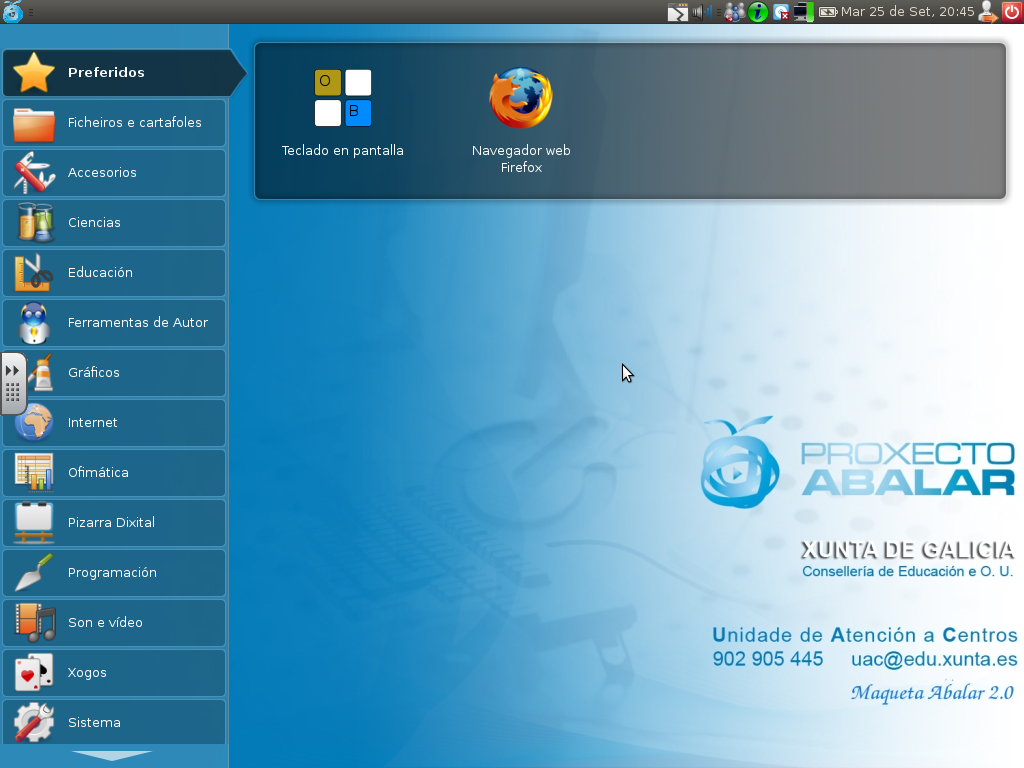Launch Navegador web Firefox
Image resolution: width=1024 pixels, height=768 pixels.
(520, 100)
